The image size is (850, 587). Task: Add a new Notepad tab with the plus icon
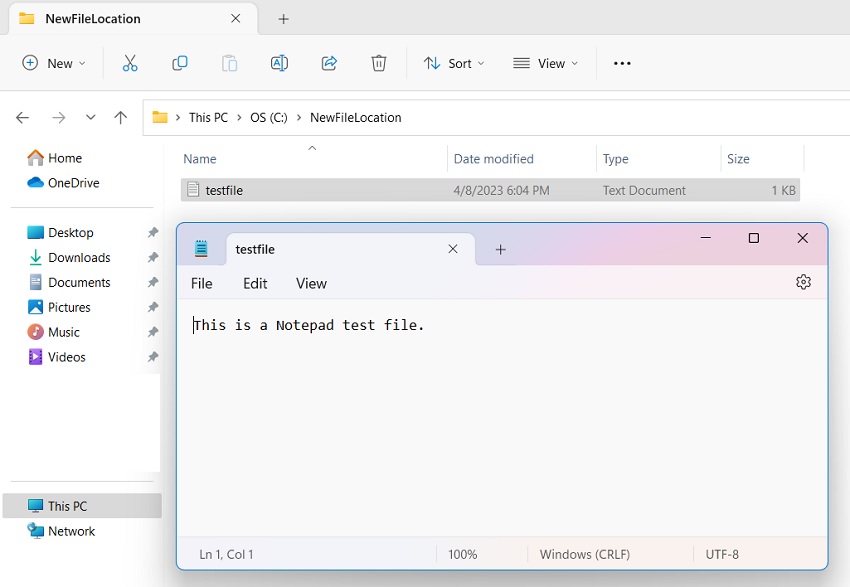(499, 249)
